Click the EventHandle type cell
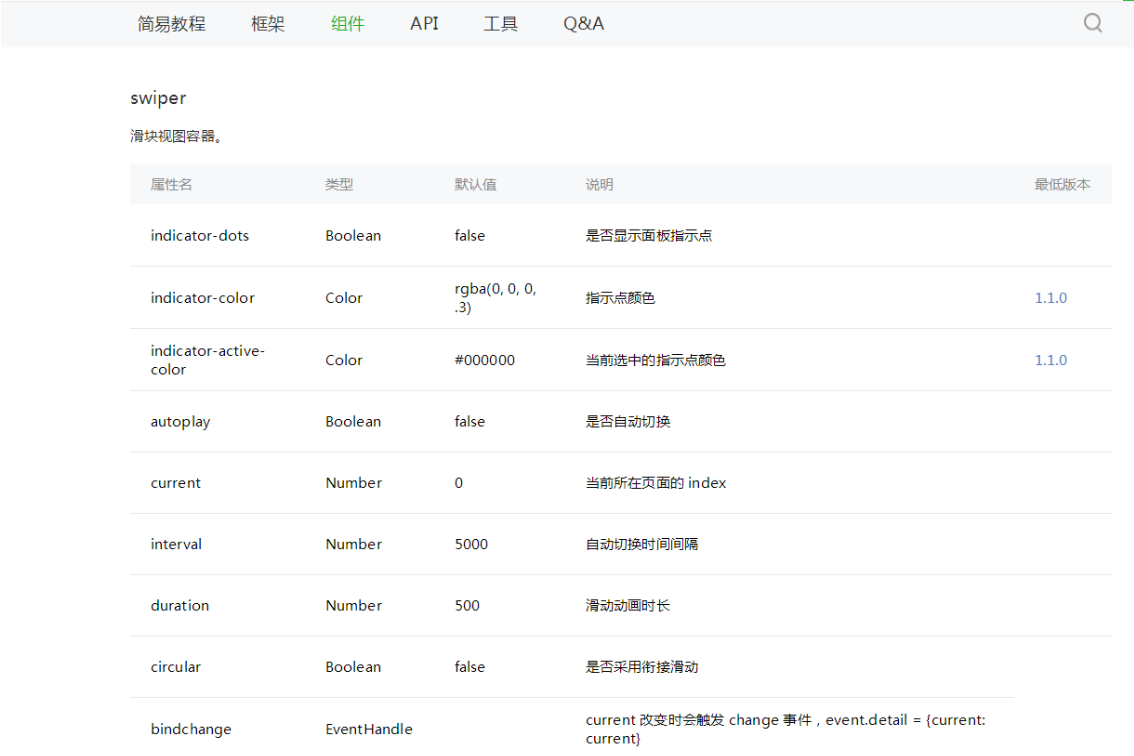The width and height of the screenshot is (1134, 756). click(369, 730)
